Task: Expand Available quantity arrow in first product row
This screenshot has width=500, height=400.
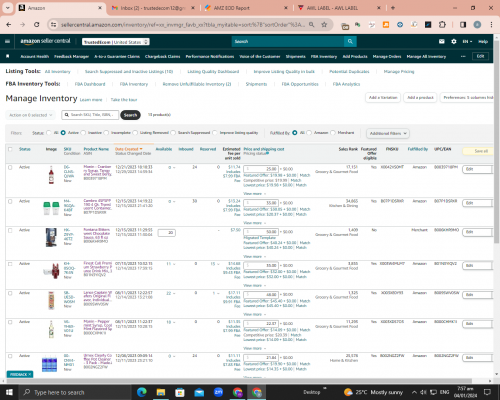Action: (174, 168)
